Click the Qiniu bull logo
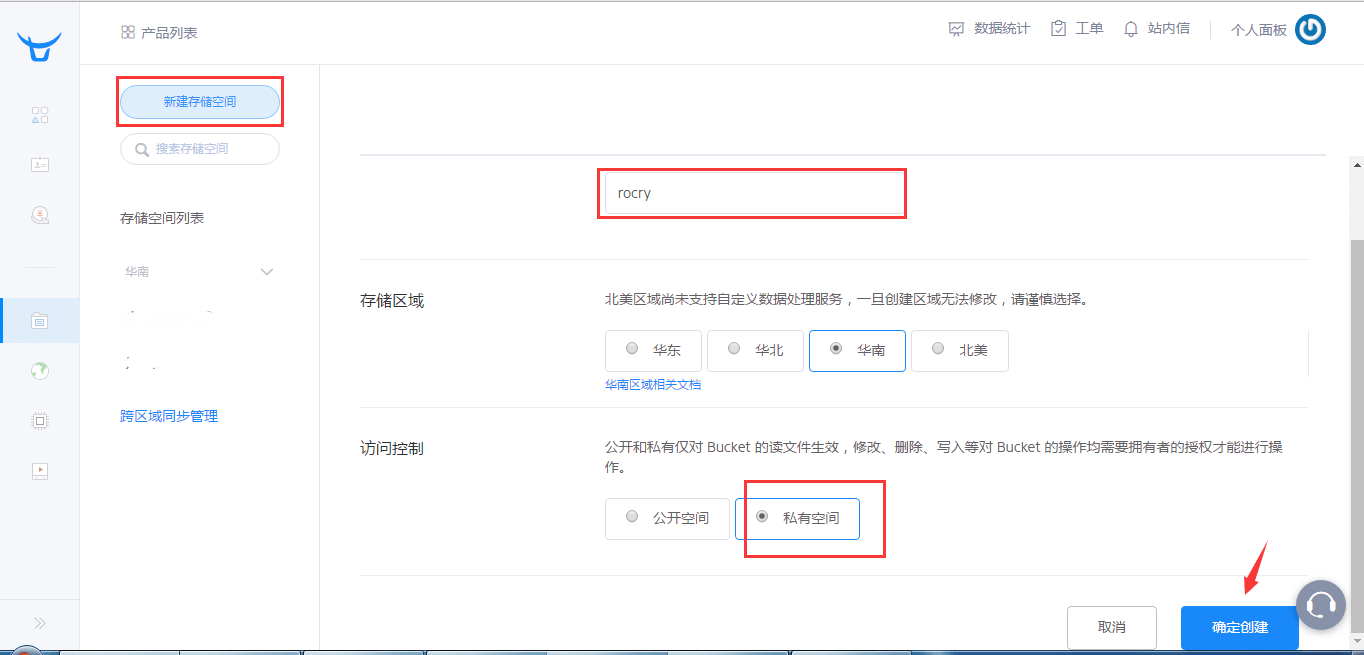The image size is (1364, 655). pyautogui.click(x=39, y=46)
